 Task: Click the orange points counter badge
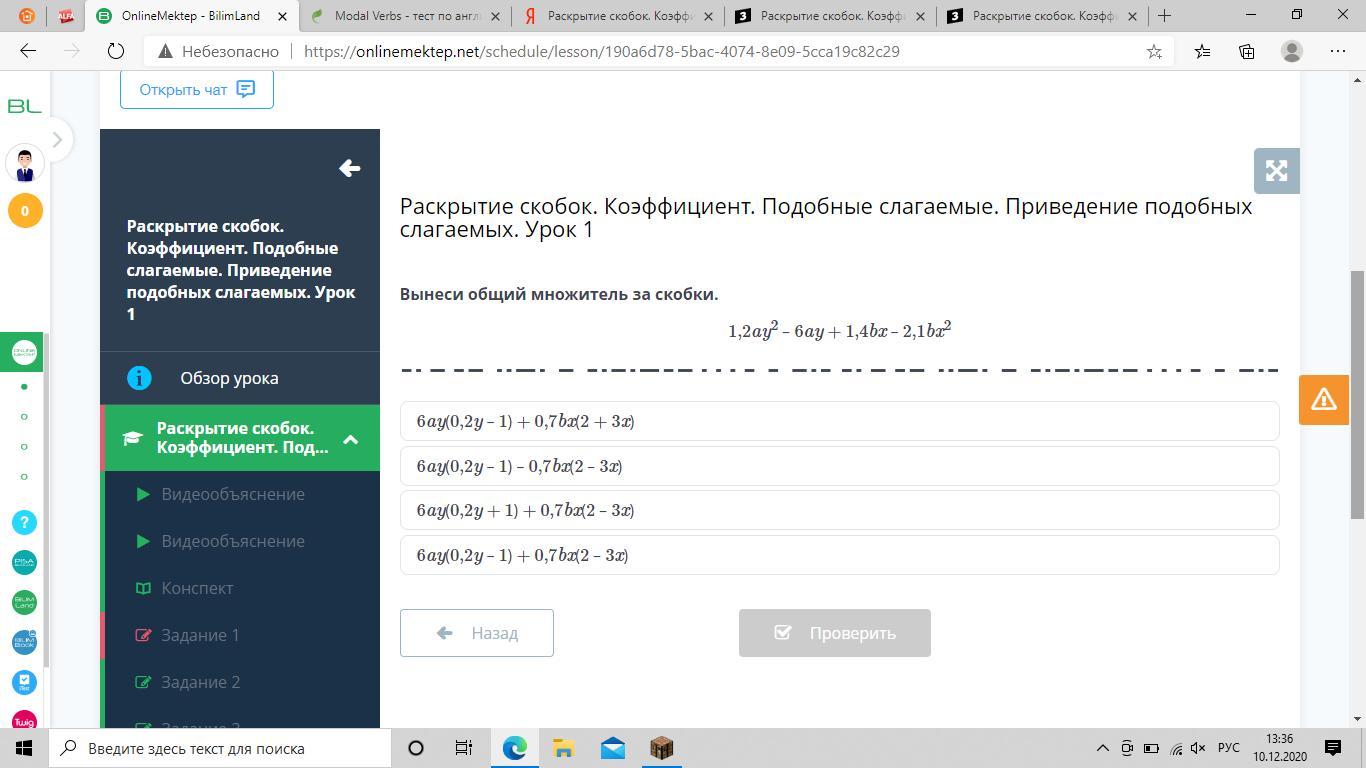tap(25, 211)
